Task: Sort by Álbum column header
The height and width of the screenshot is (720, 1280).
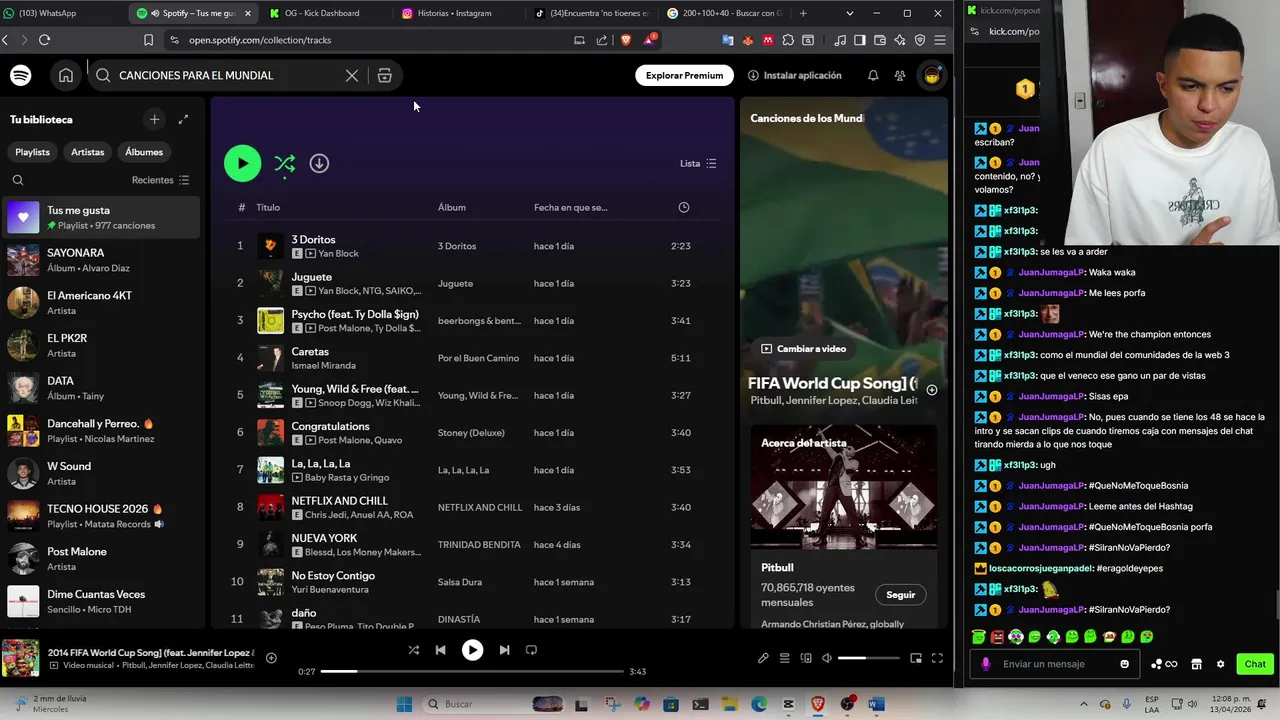Action: click(x=452, y=207)
